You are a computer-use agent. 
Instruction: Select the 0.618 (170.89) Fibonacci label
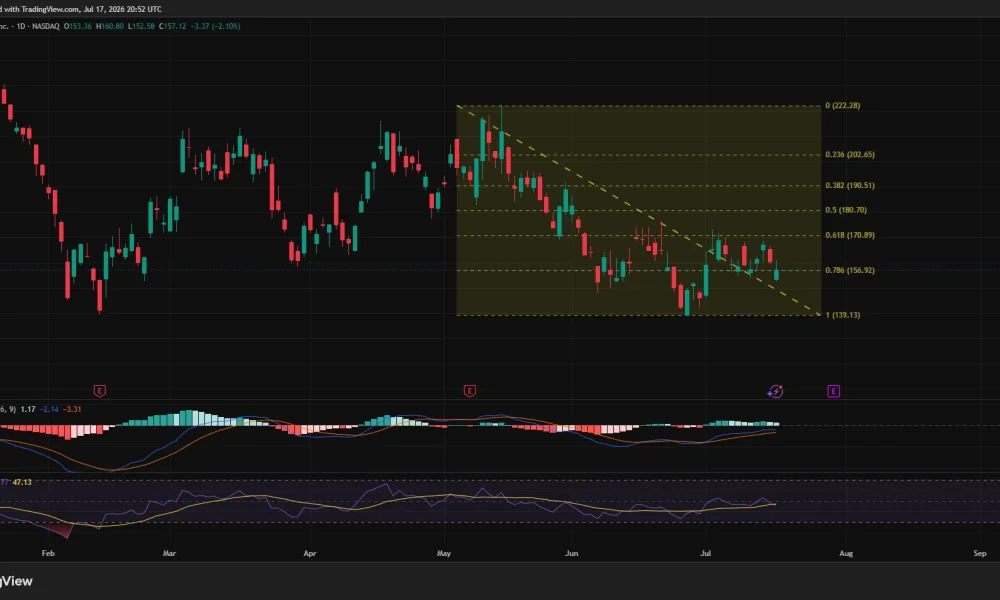pos(849,235)
